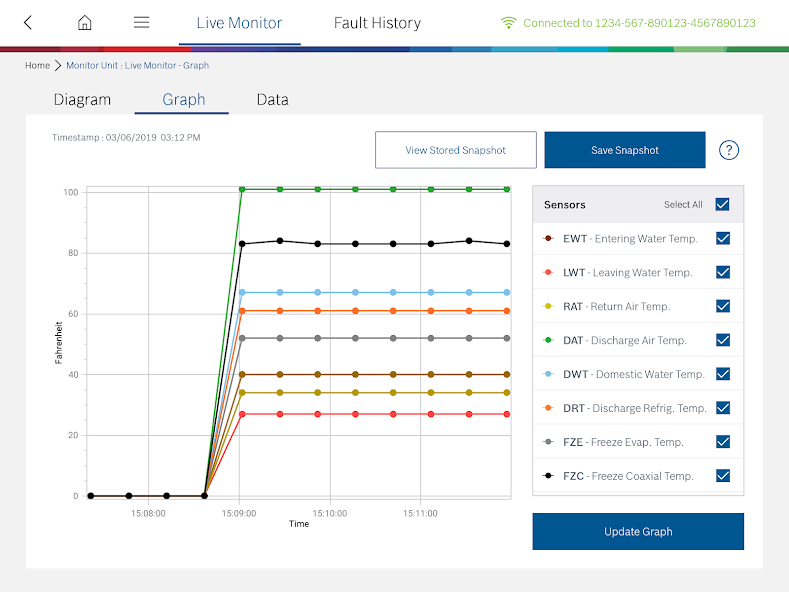This screenshot has height=592, width=789.
Task: Open the Data view tab
Action: coord(272,100)
